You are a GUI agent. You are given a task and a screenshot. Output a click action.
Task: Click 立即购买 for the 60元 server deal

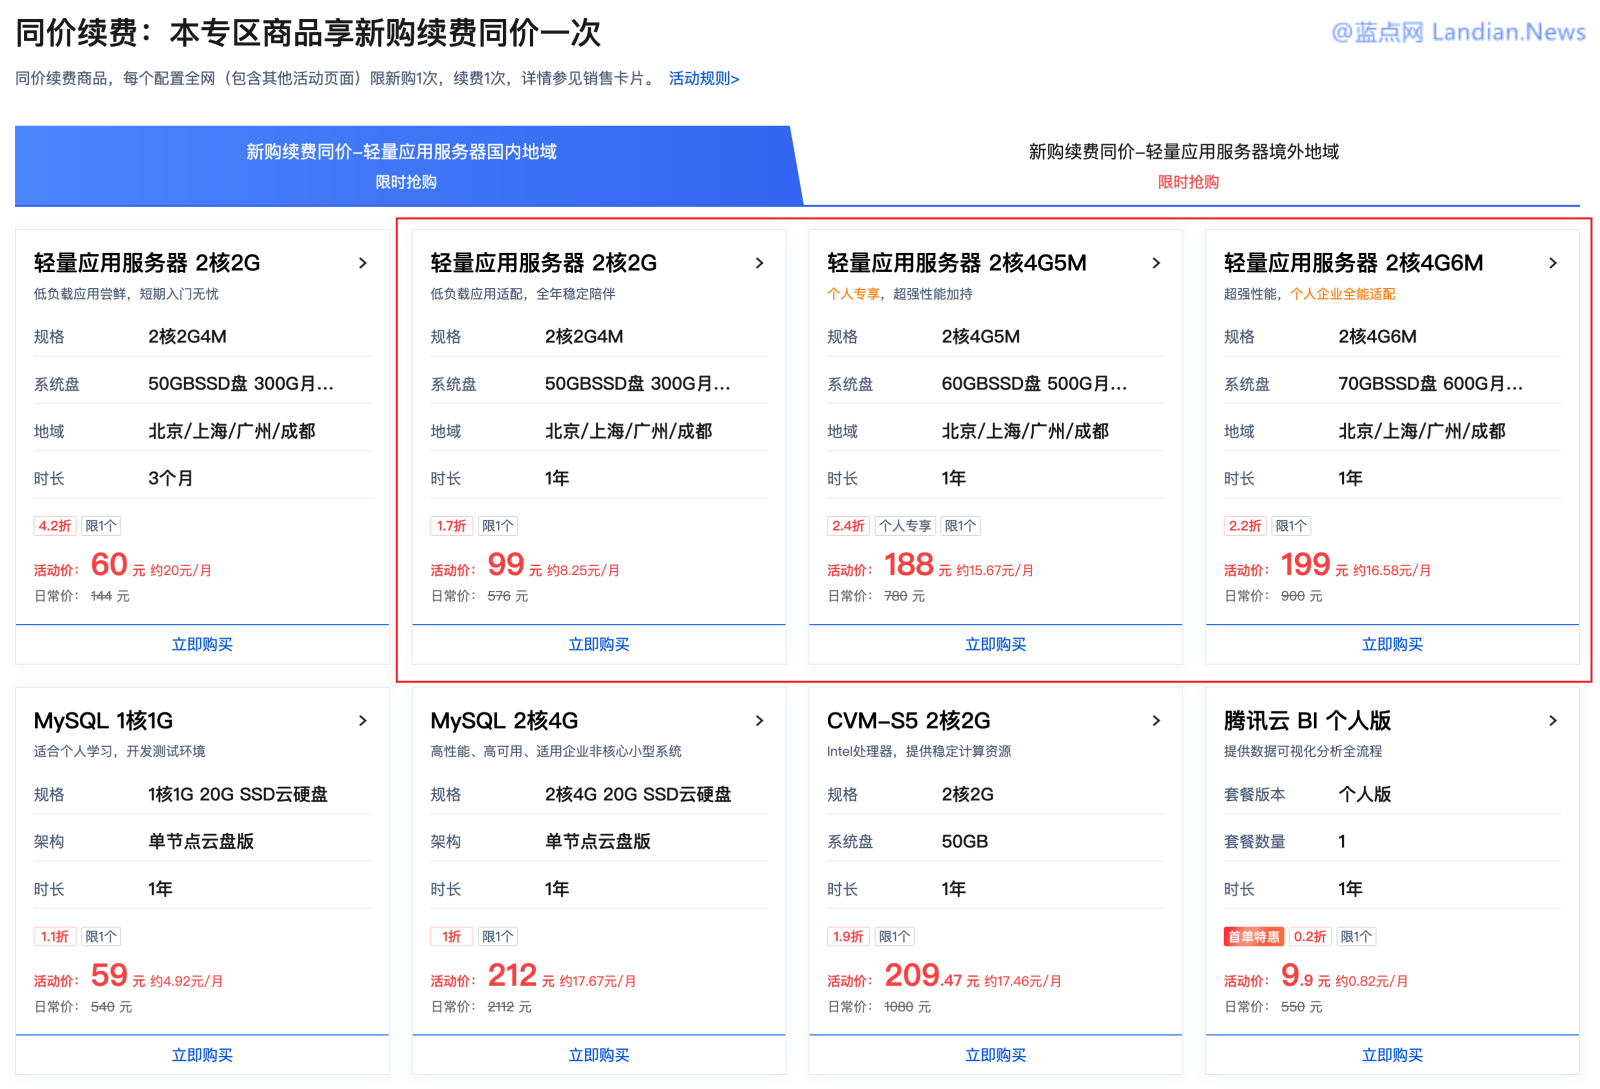(201, 644)
